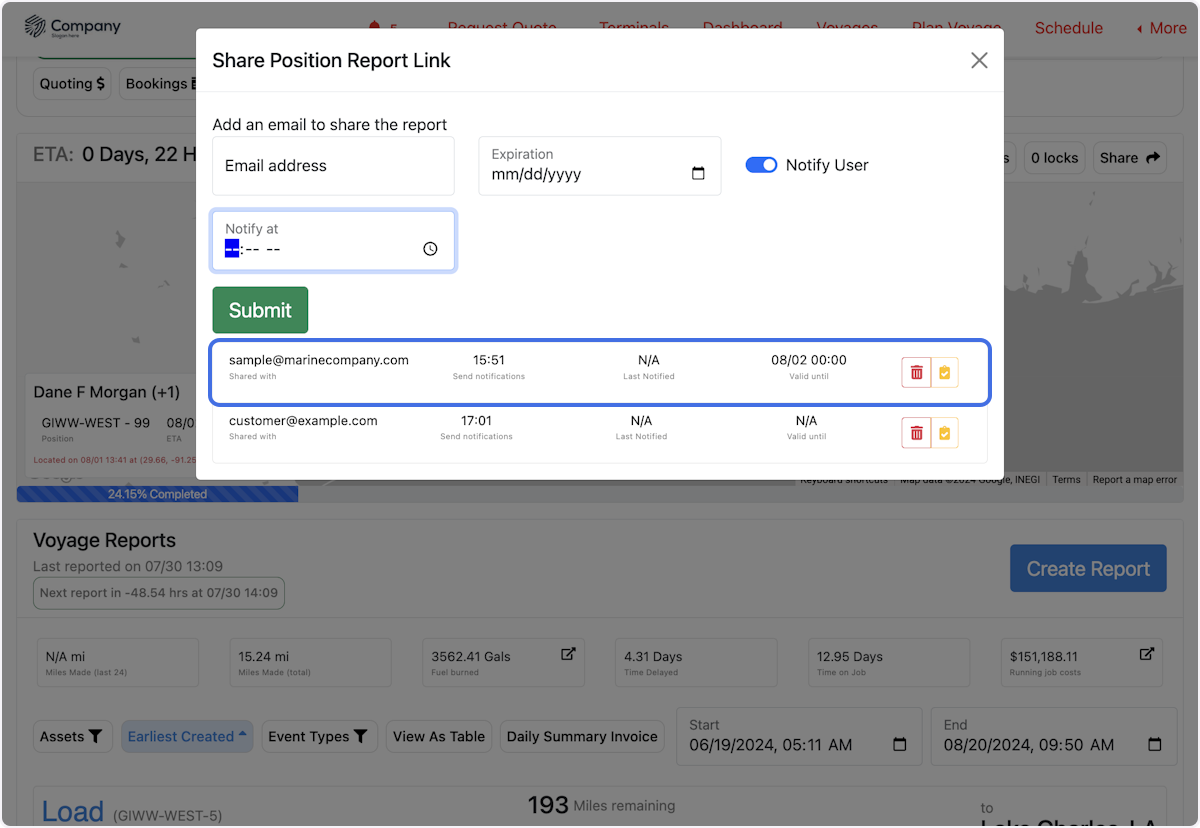This screenshot has height=828, width=1200.
Task: Open the external link on Running job costs
Action: pyautogui.click(x=1145, y=653)
